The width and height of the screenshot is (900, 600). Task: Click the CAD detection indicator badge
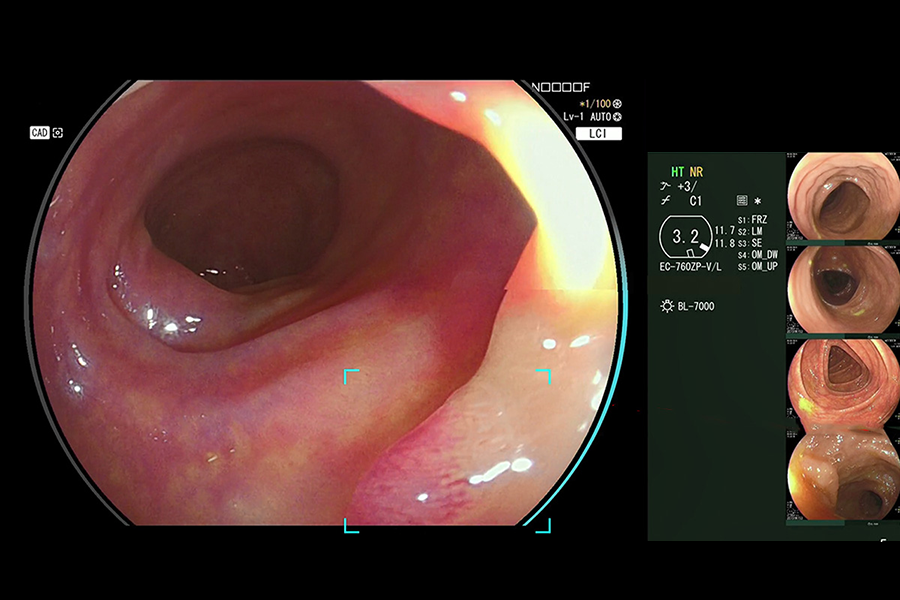pos(39,132)
